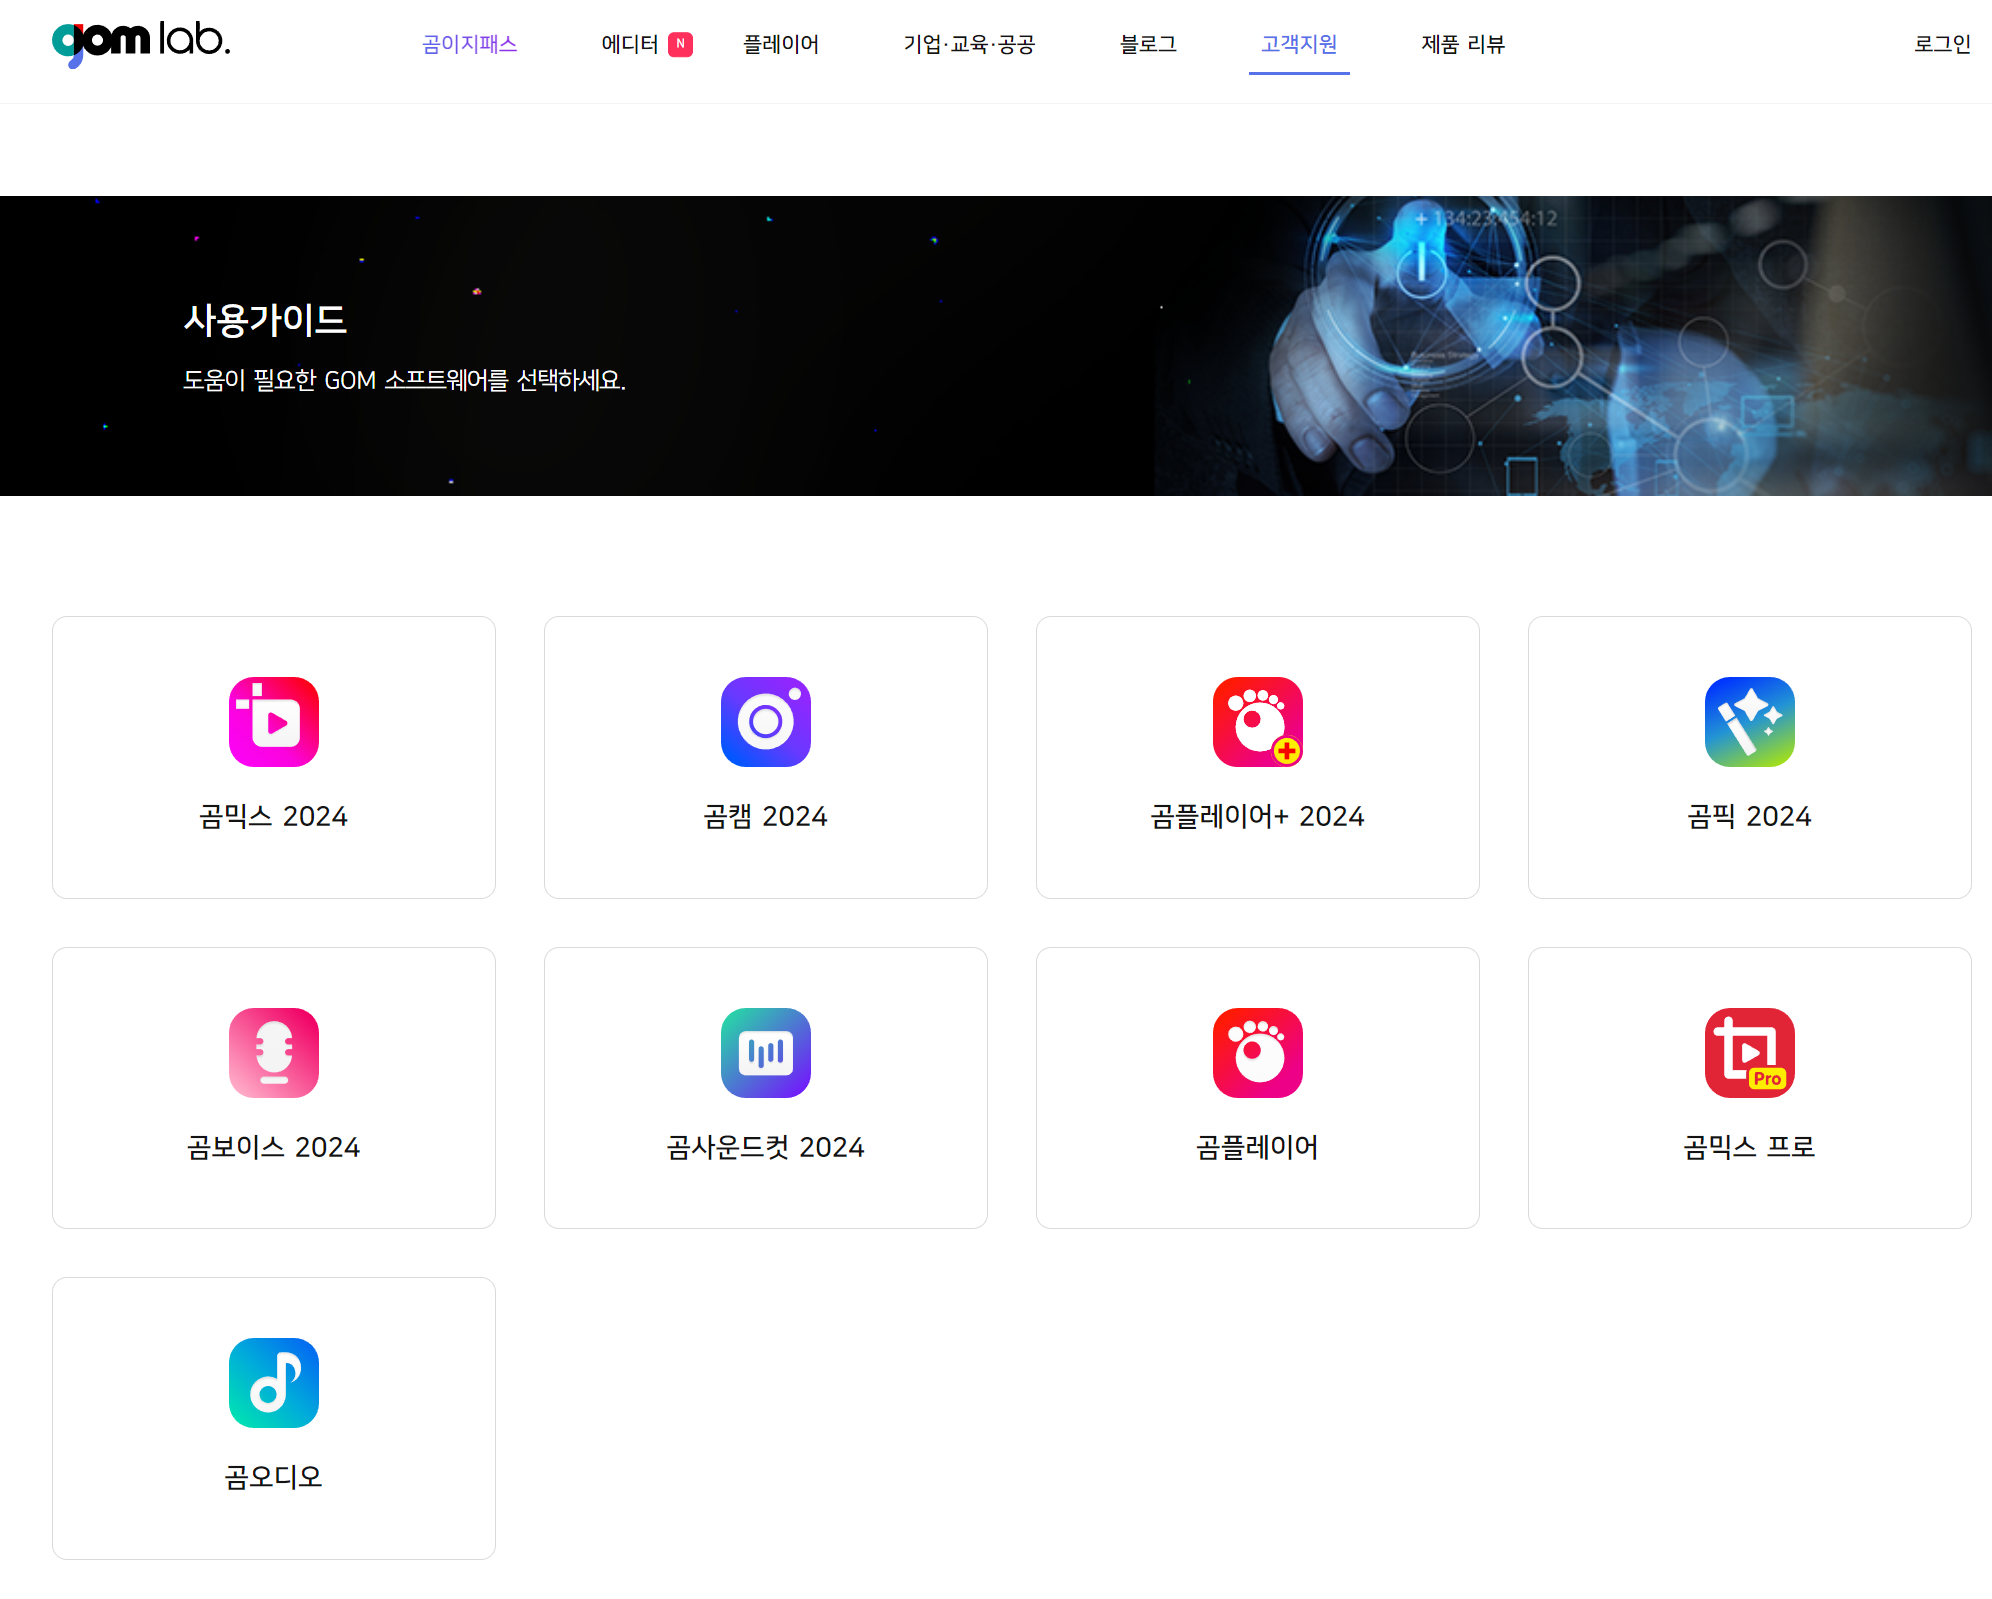The height and width of the screenshot is (1599, 1992).
Task: Select the GOM Sound Cut 2024 waveform icon
Action: point(765,1053)
